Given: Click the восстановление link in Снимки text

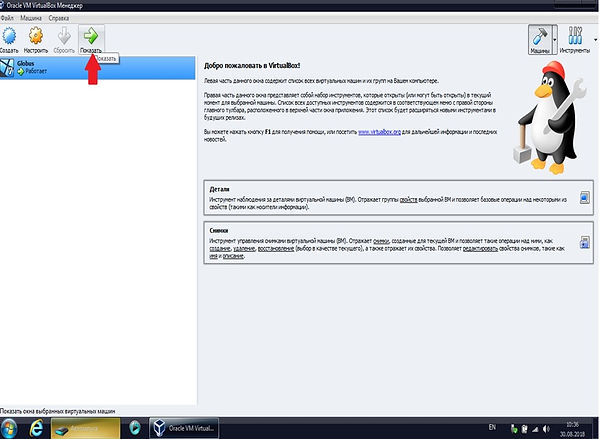Looking at the screenshot, I should [276, 248].
